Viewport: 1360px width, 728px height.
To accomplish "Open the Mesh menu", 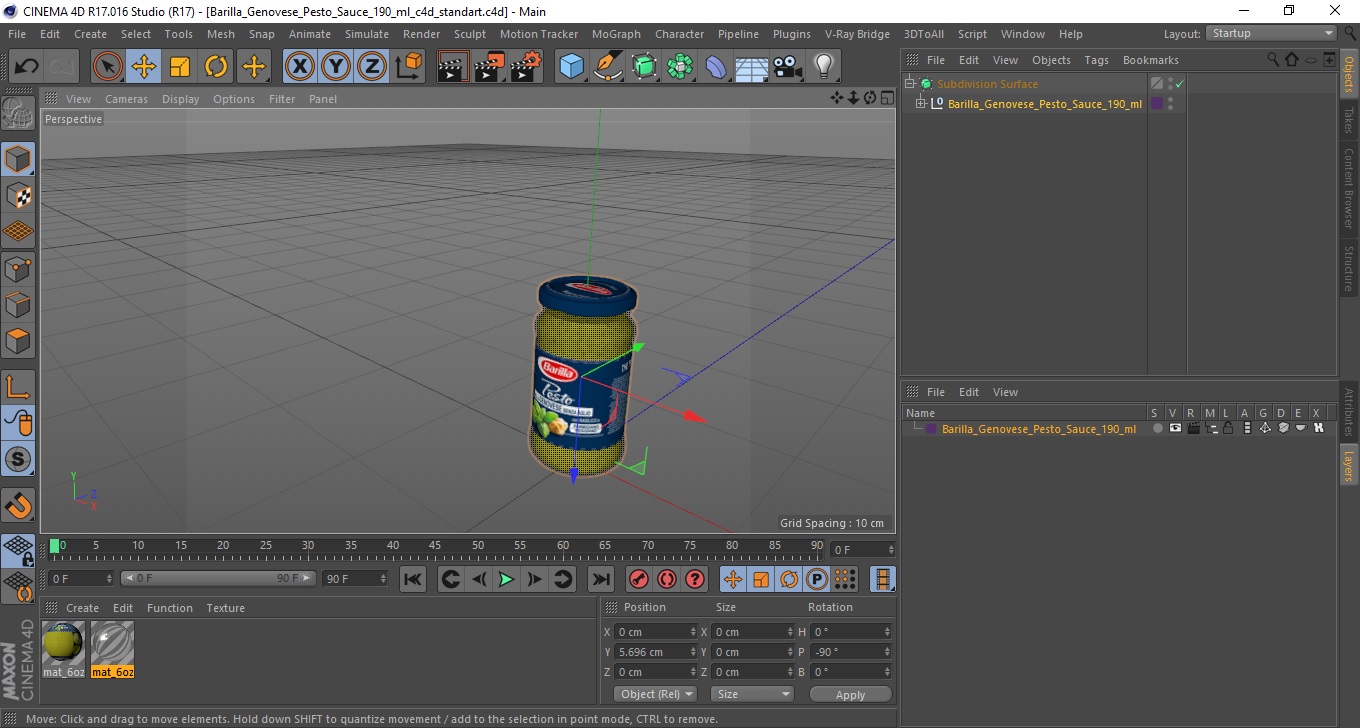I will point(220,34).
